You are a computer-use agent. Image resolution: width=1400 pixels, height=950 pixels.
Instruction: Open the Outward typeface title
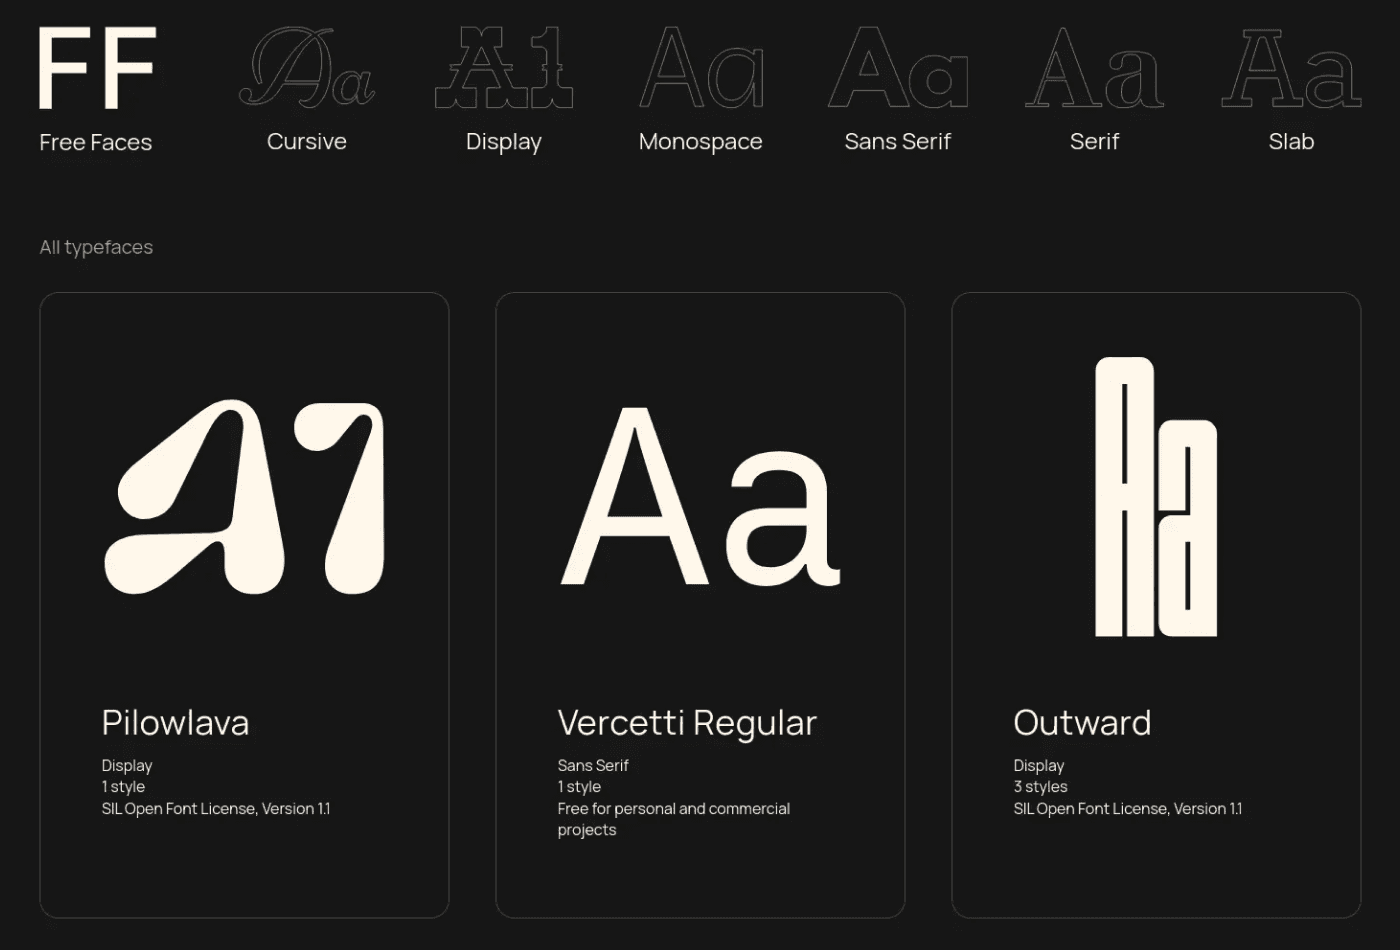pyautogui.click(x=1082, y=722)
